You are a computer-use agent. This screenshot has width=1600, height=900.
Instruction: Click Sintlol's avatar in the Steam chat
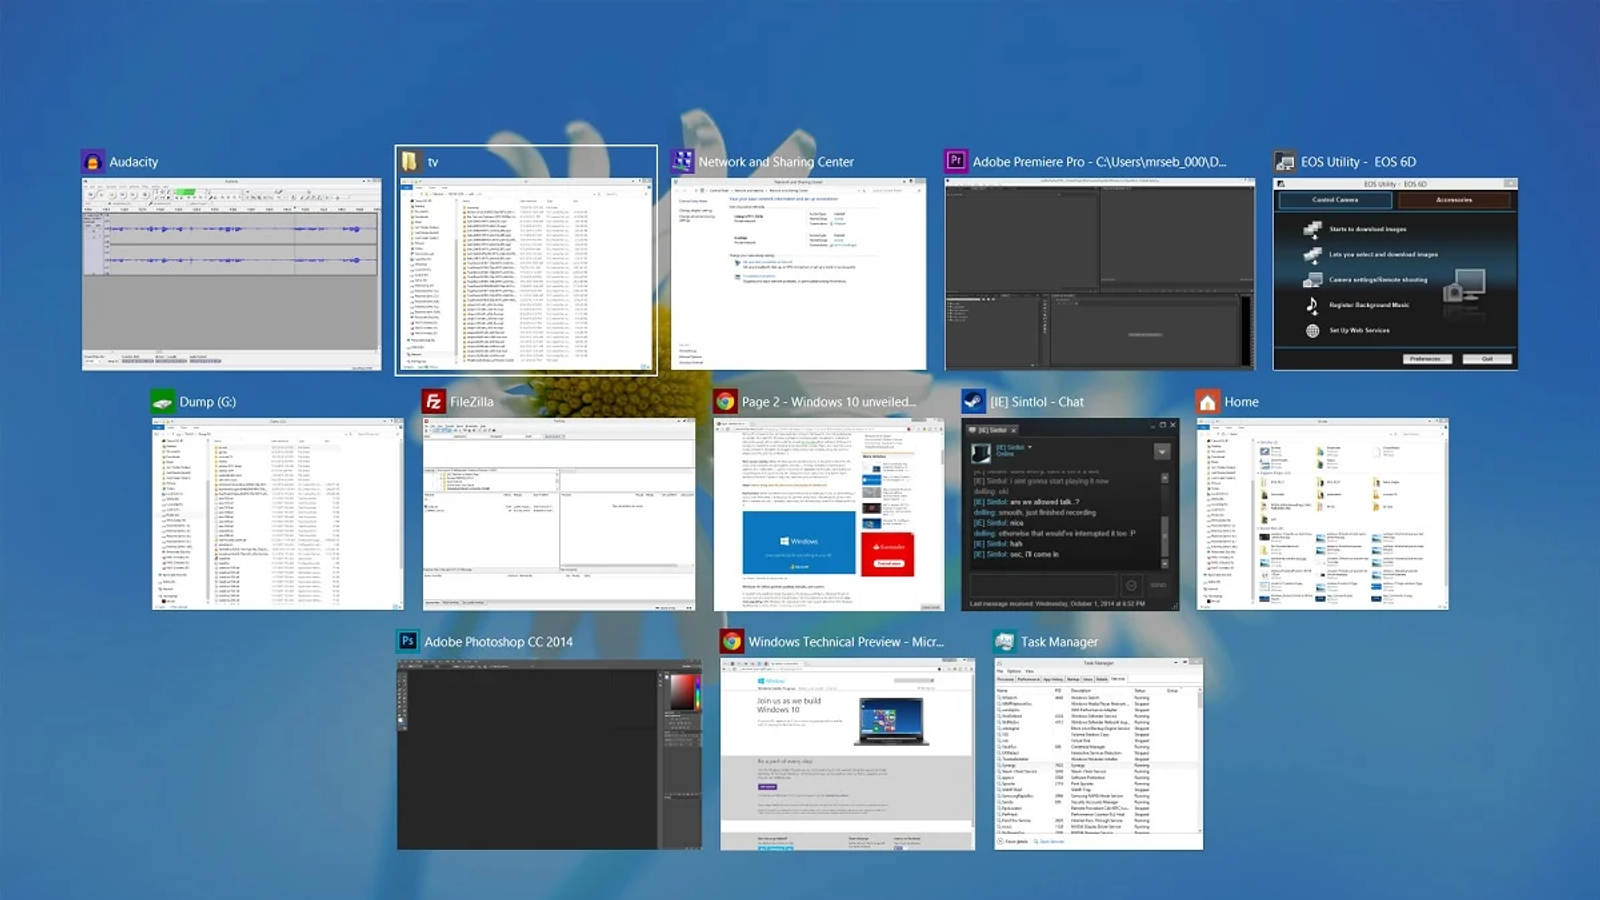[981, 452]
